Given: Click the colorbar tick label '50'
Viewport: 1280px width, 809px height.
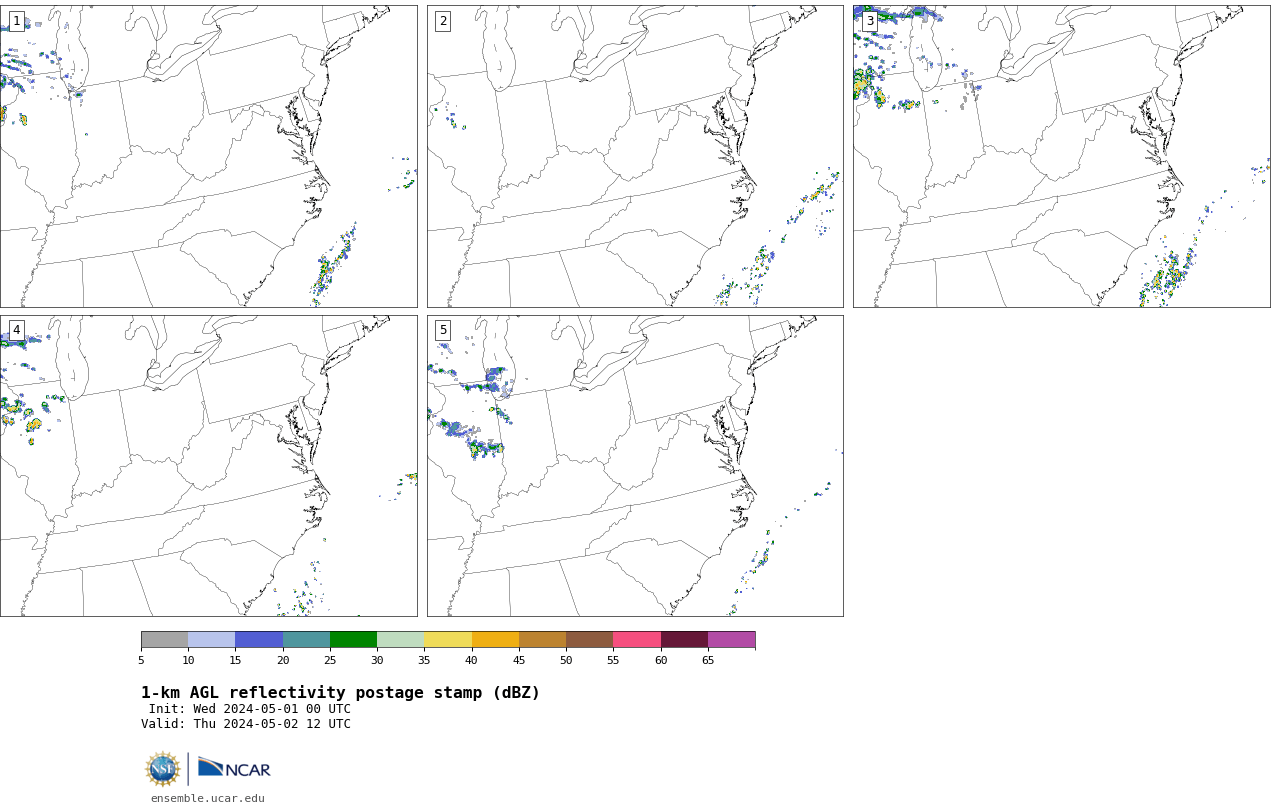Looking at the screenshot, I should 566,660.
